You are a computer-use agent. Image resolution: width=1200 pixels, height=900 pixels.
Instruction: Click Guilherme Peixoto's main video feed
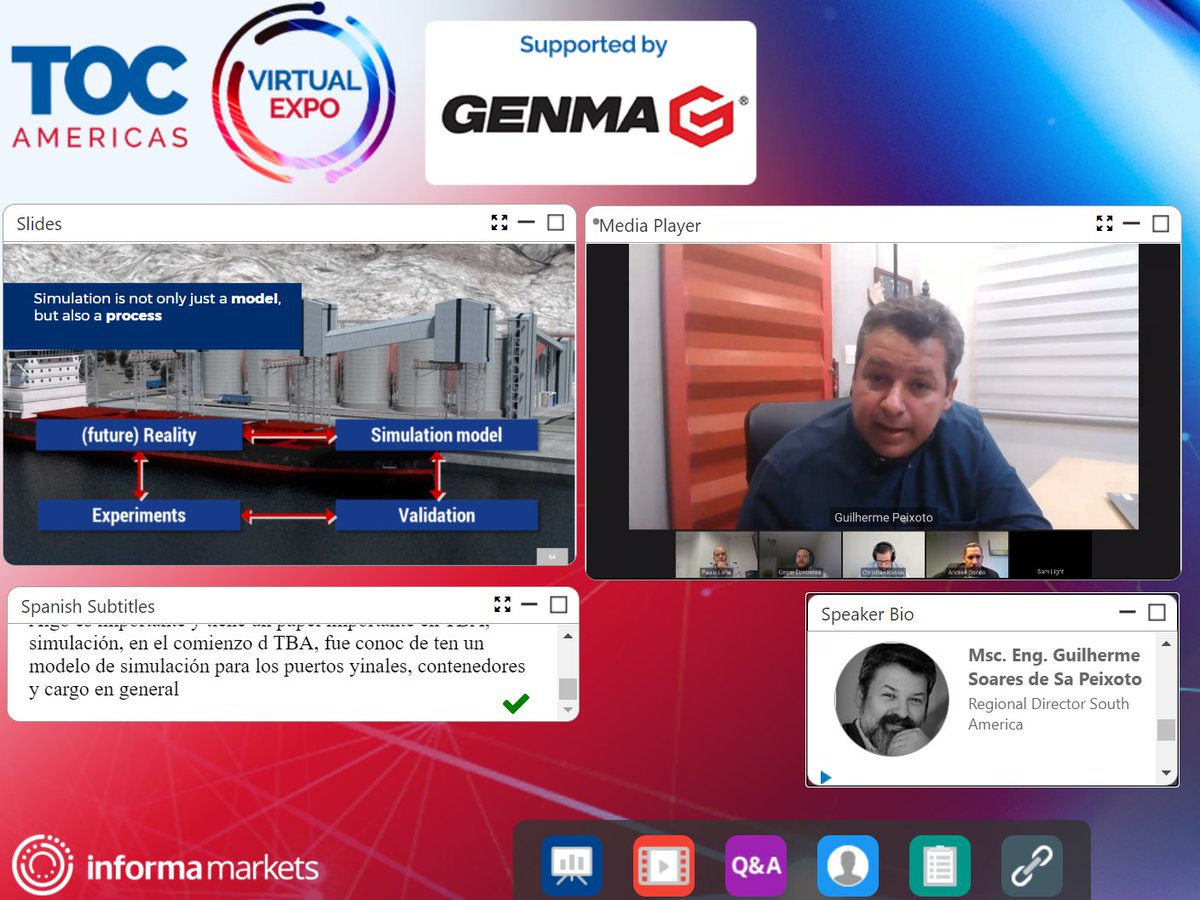point(883,386)
